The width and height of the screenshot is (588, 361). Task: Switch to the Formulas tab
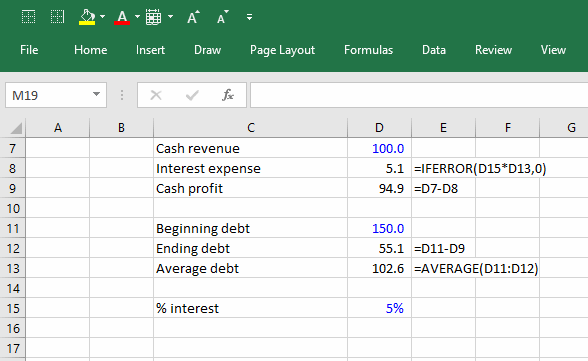[368, 50]
